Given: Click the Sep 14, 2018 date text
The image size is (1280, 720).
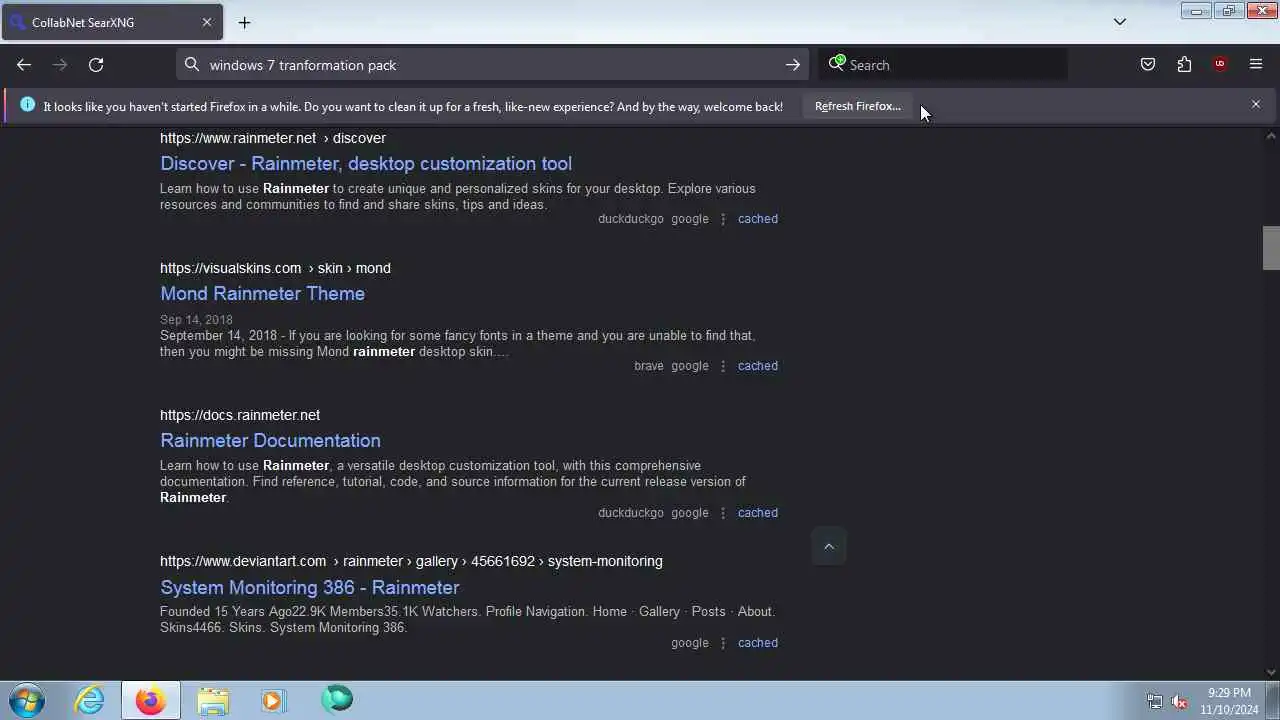Looking at the screenshot, I should coord(196,320).
